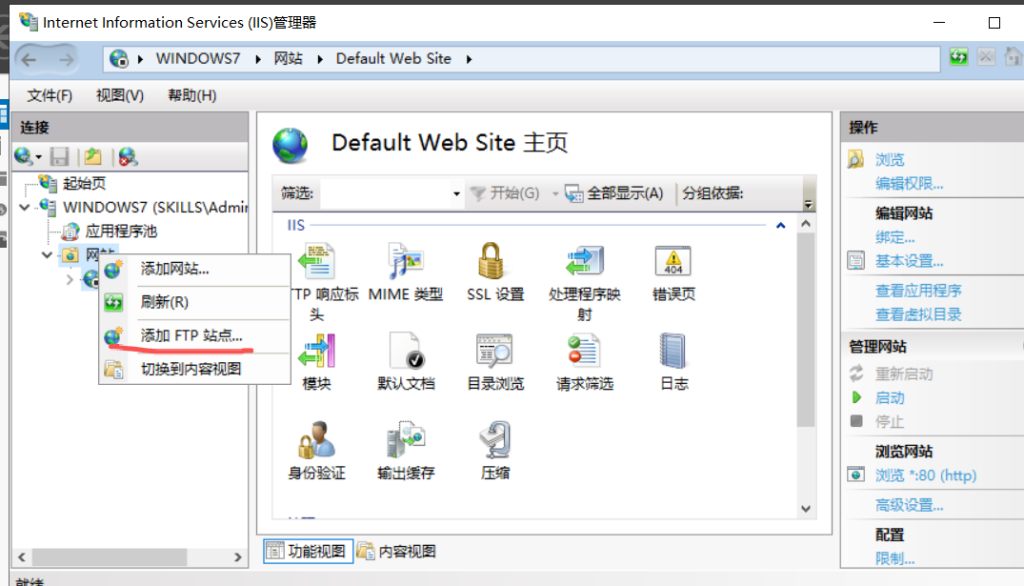Collapse the IIS group section

click(x=781, y=226)
